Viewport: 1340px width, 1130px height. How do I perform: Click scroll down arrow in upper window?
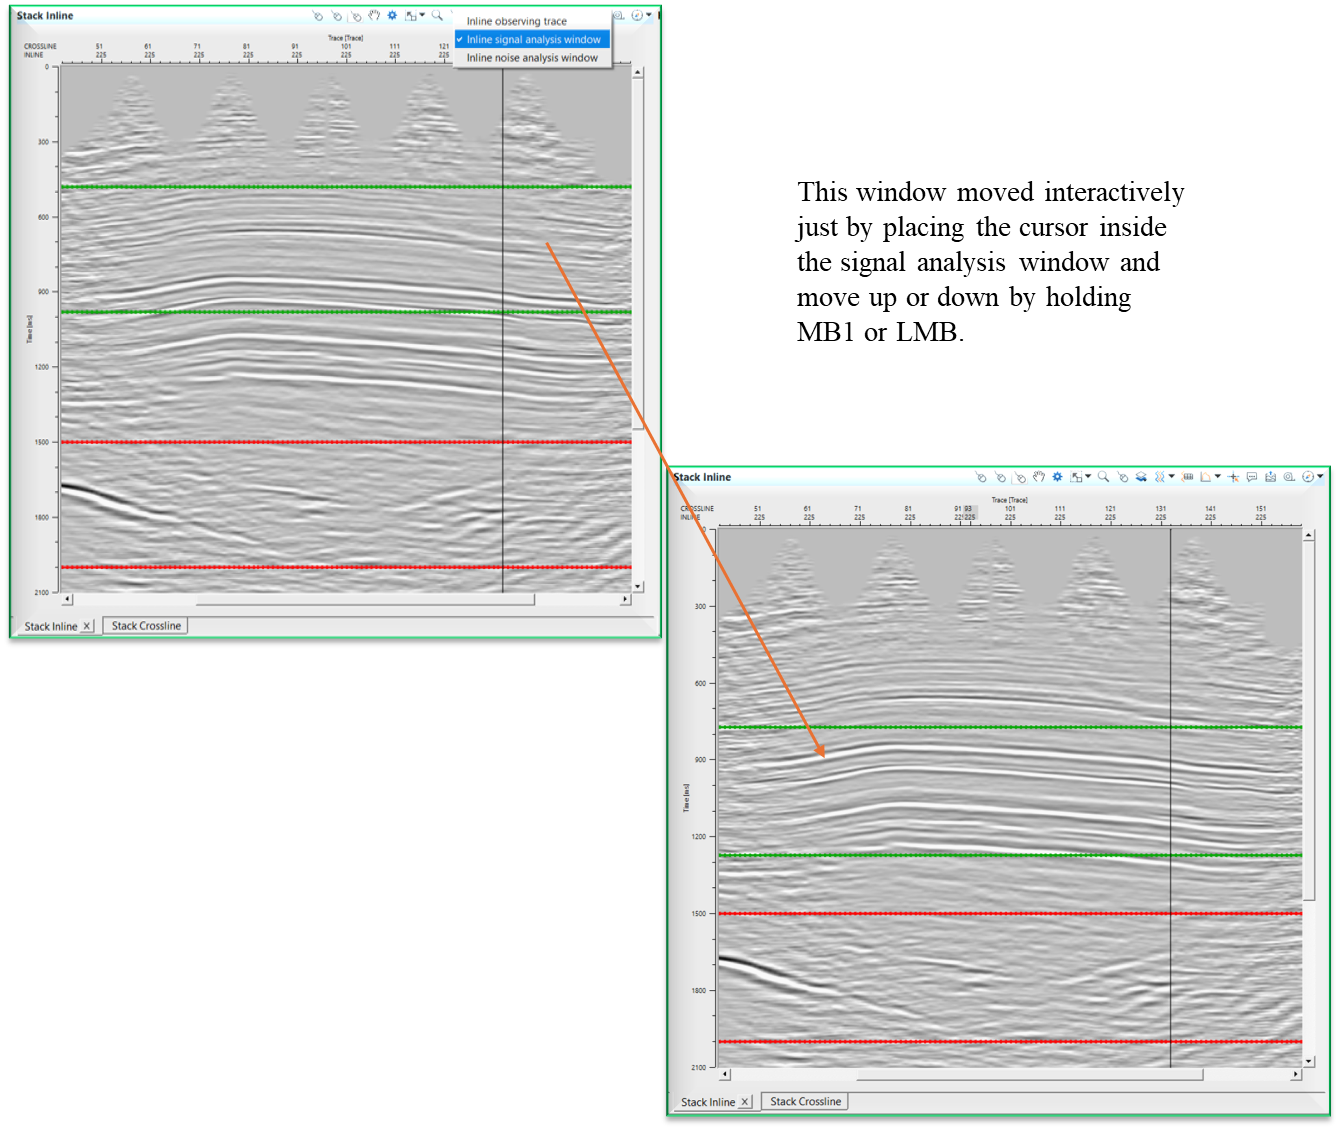click(638, 587)
